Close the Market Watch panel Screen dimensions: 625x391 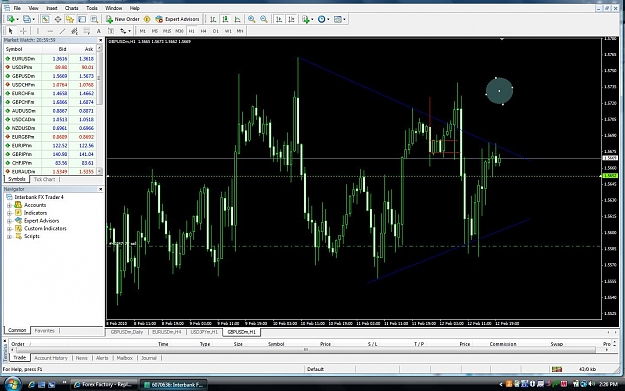tap(100, 40)
